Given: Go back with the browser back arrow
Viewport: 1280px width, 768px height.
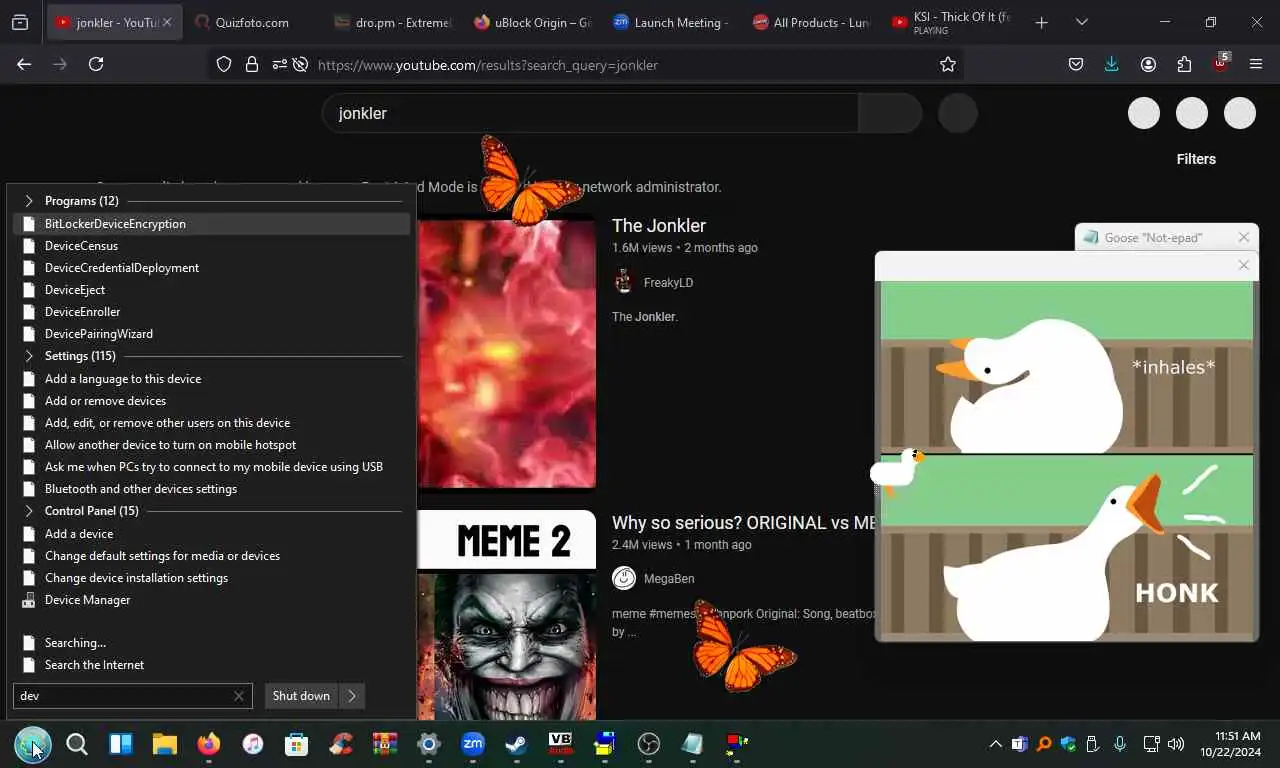Looking at the screenshot, I should [x=24, y=64].
